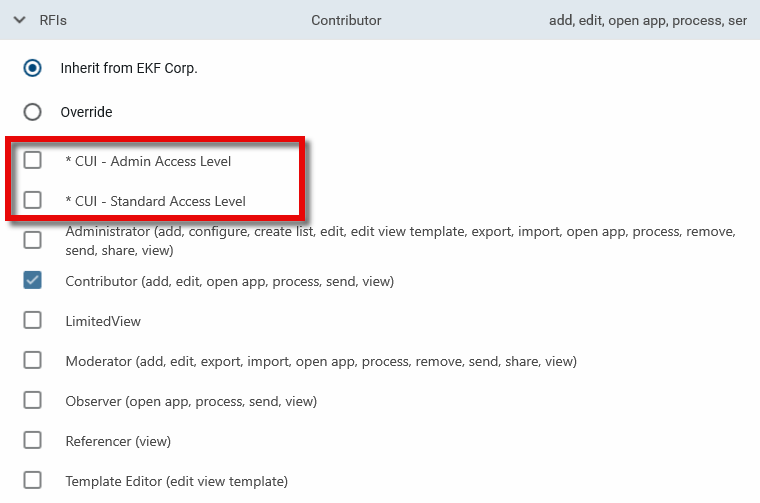Click the Override option label text
760x503 pixels.
pyautogui.click(x=86, y=112)
